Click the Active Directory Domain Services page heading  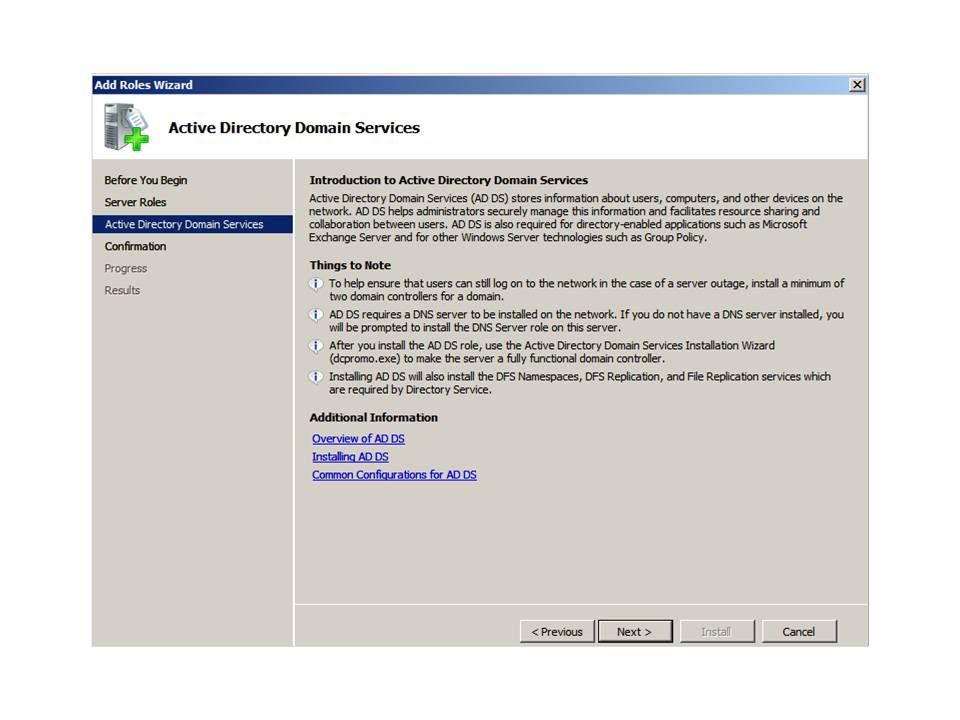click(294, 127)
